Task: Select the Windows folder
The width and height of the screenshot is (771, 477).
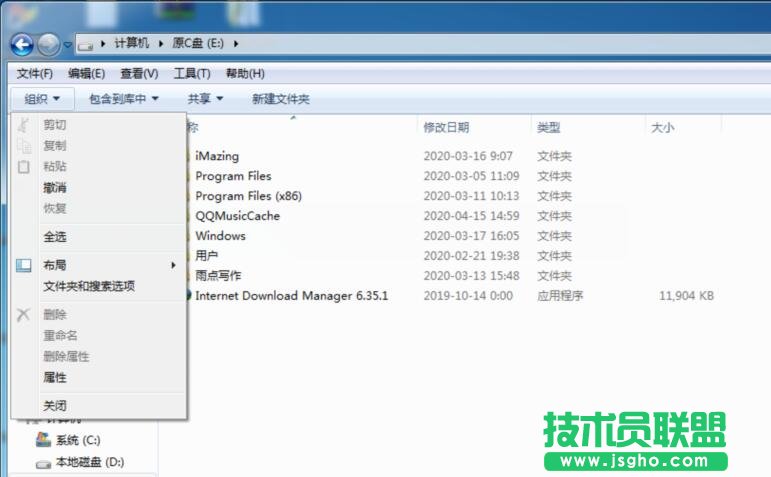Action: pos(220,236)
